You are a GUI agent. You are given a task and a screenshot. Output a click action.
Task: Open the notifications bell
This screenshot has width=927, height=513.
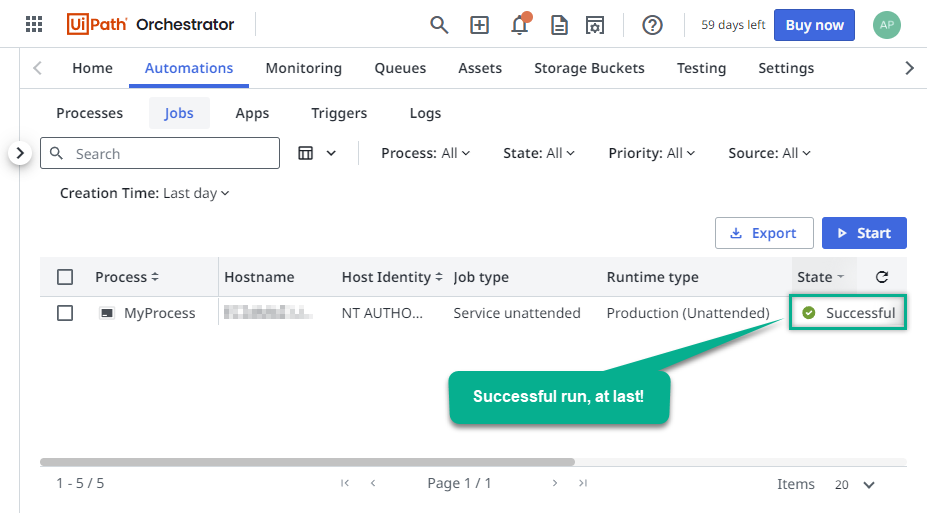tap(520, 25)
